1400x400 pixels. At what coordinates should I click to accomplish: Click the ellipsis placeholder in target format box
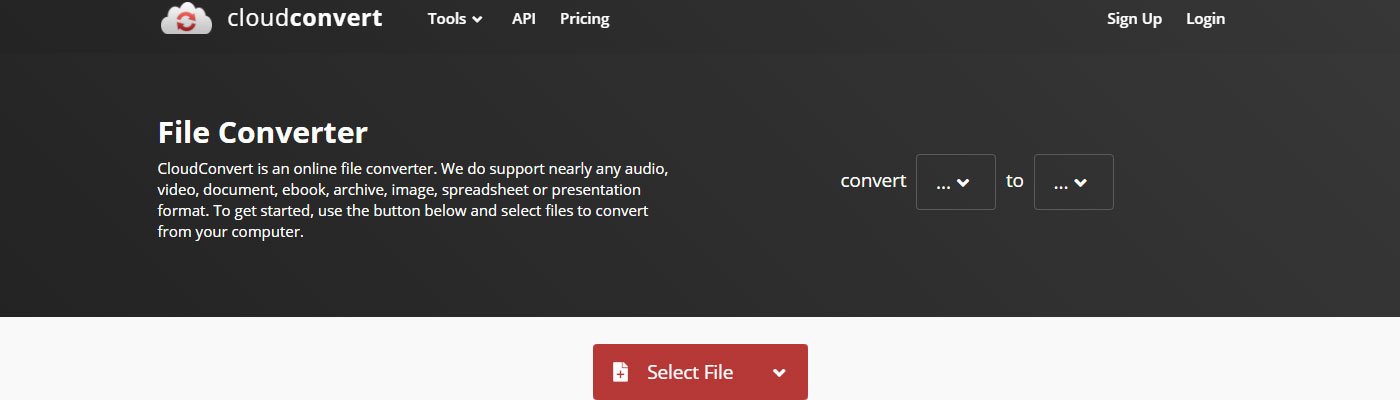click(x=1061, y=183)
